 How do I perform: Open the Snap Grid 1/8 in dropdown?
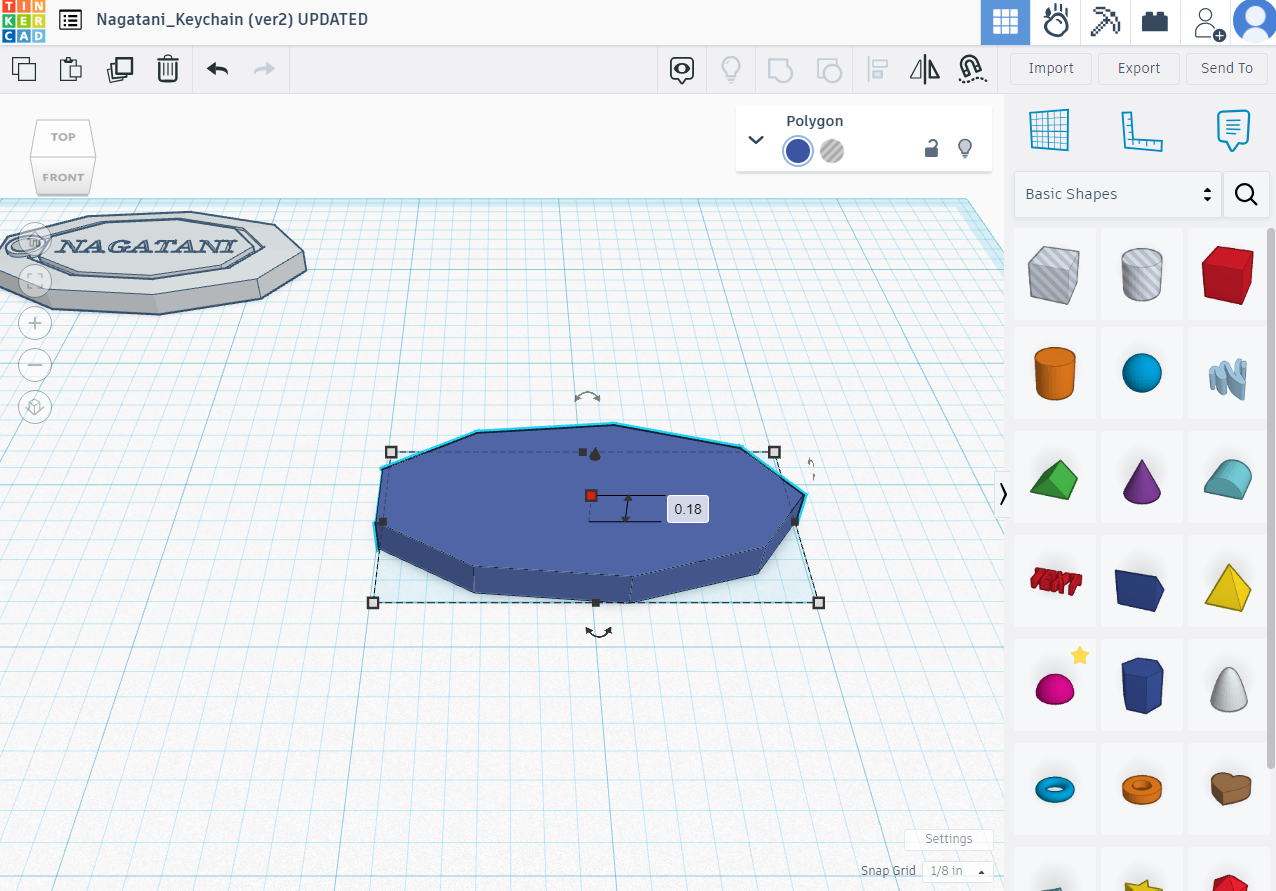click(x=955, y=871)
